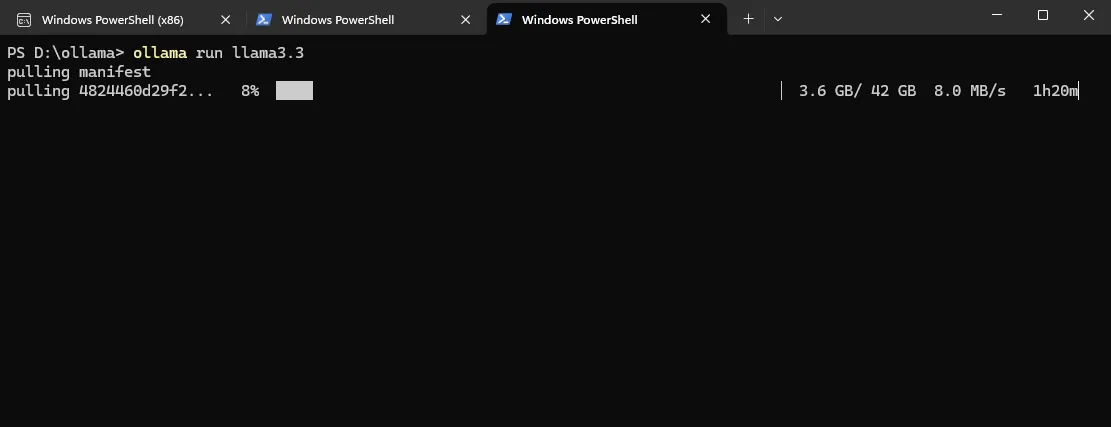This screenshot has width=1111, height=427.
Task: Click the 8% progress value
Action: click(250, 91)
